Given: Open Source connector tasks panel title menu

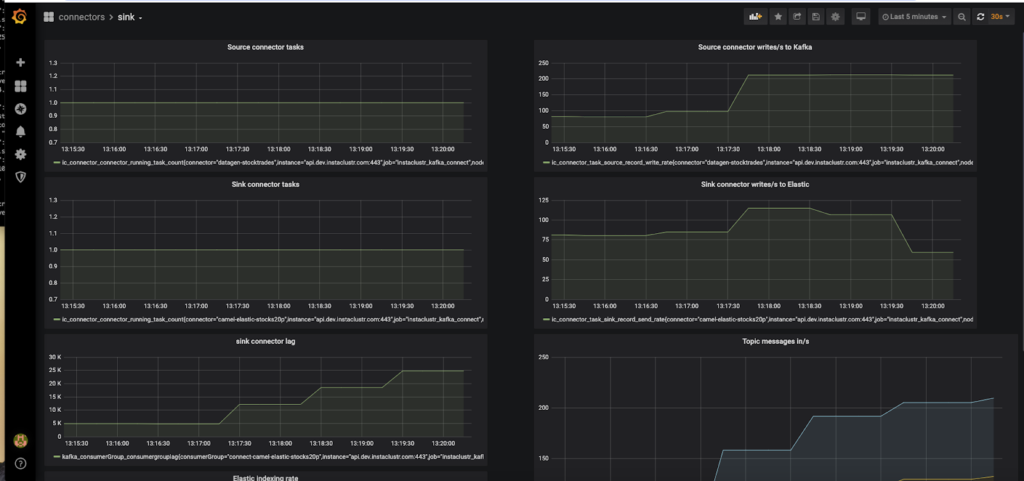Looking at the screenshot, I should tap(265, 47).
